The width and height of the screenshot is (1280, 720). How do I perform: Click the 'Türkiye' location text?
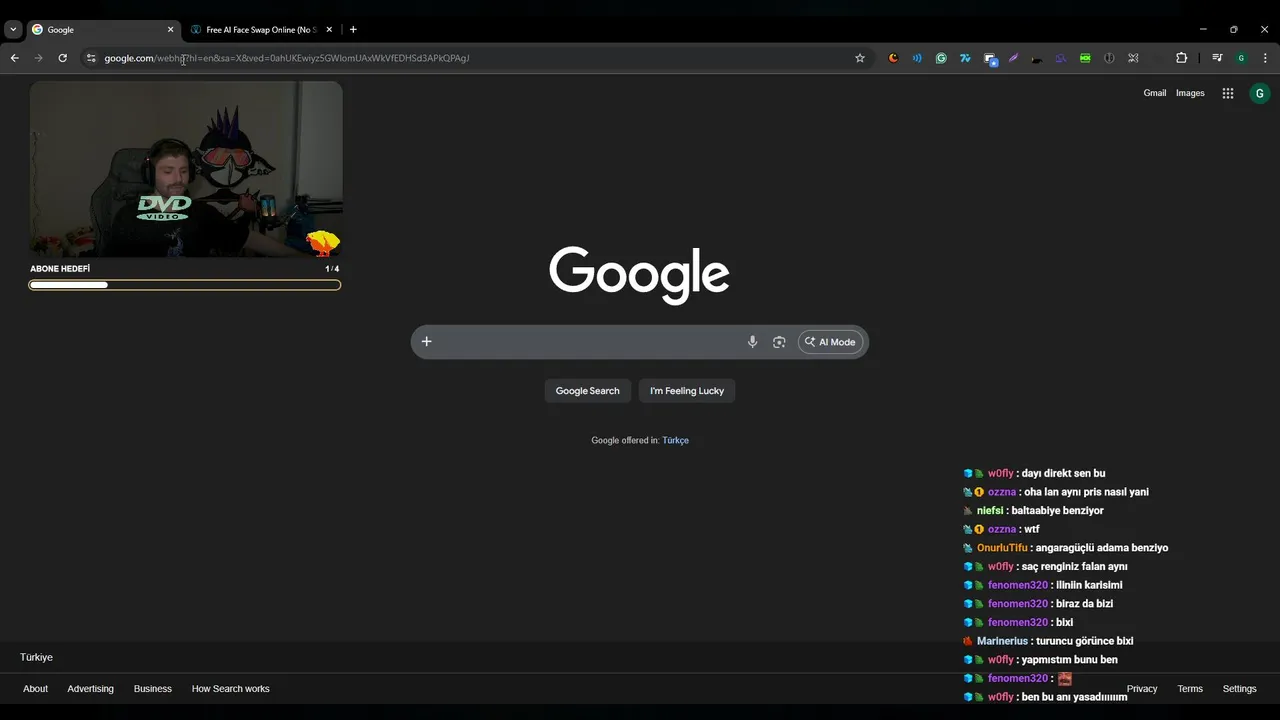pyautogui.click(x=36, y=657)
